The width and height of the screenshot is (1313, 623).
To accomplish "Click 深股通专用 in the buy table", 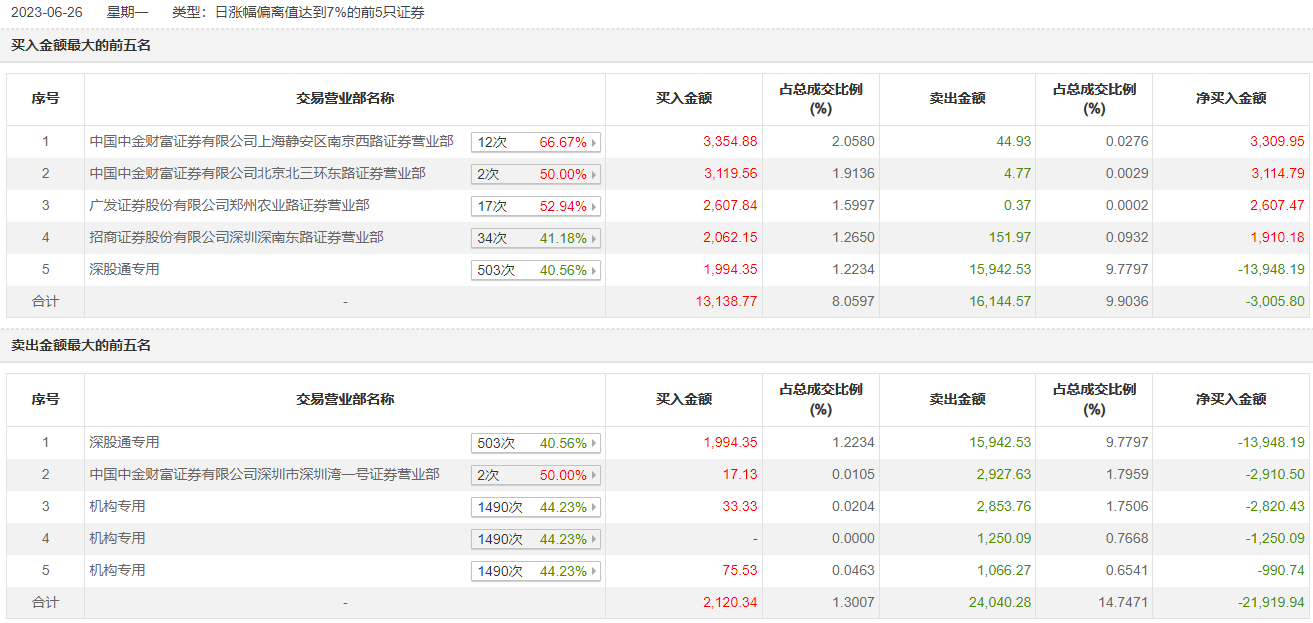I will coord(124,270).
